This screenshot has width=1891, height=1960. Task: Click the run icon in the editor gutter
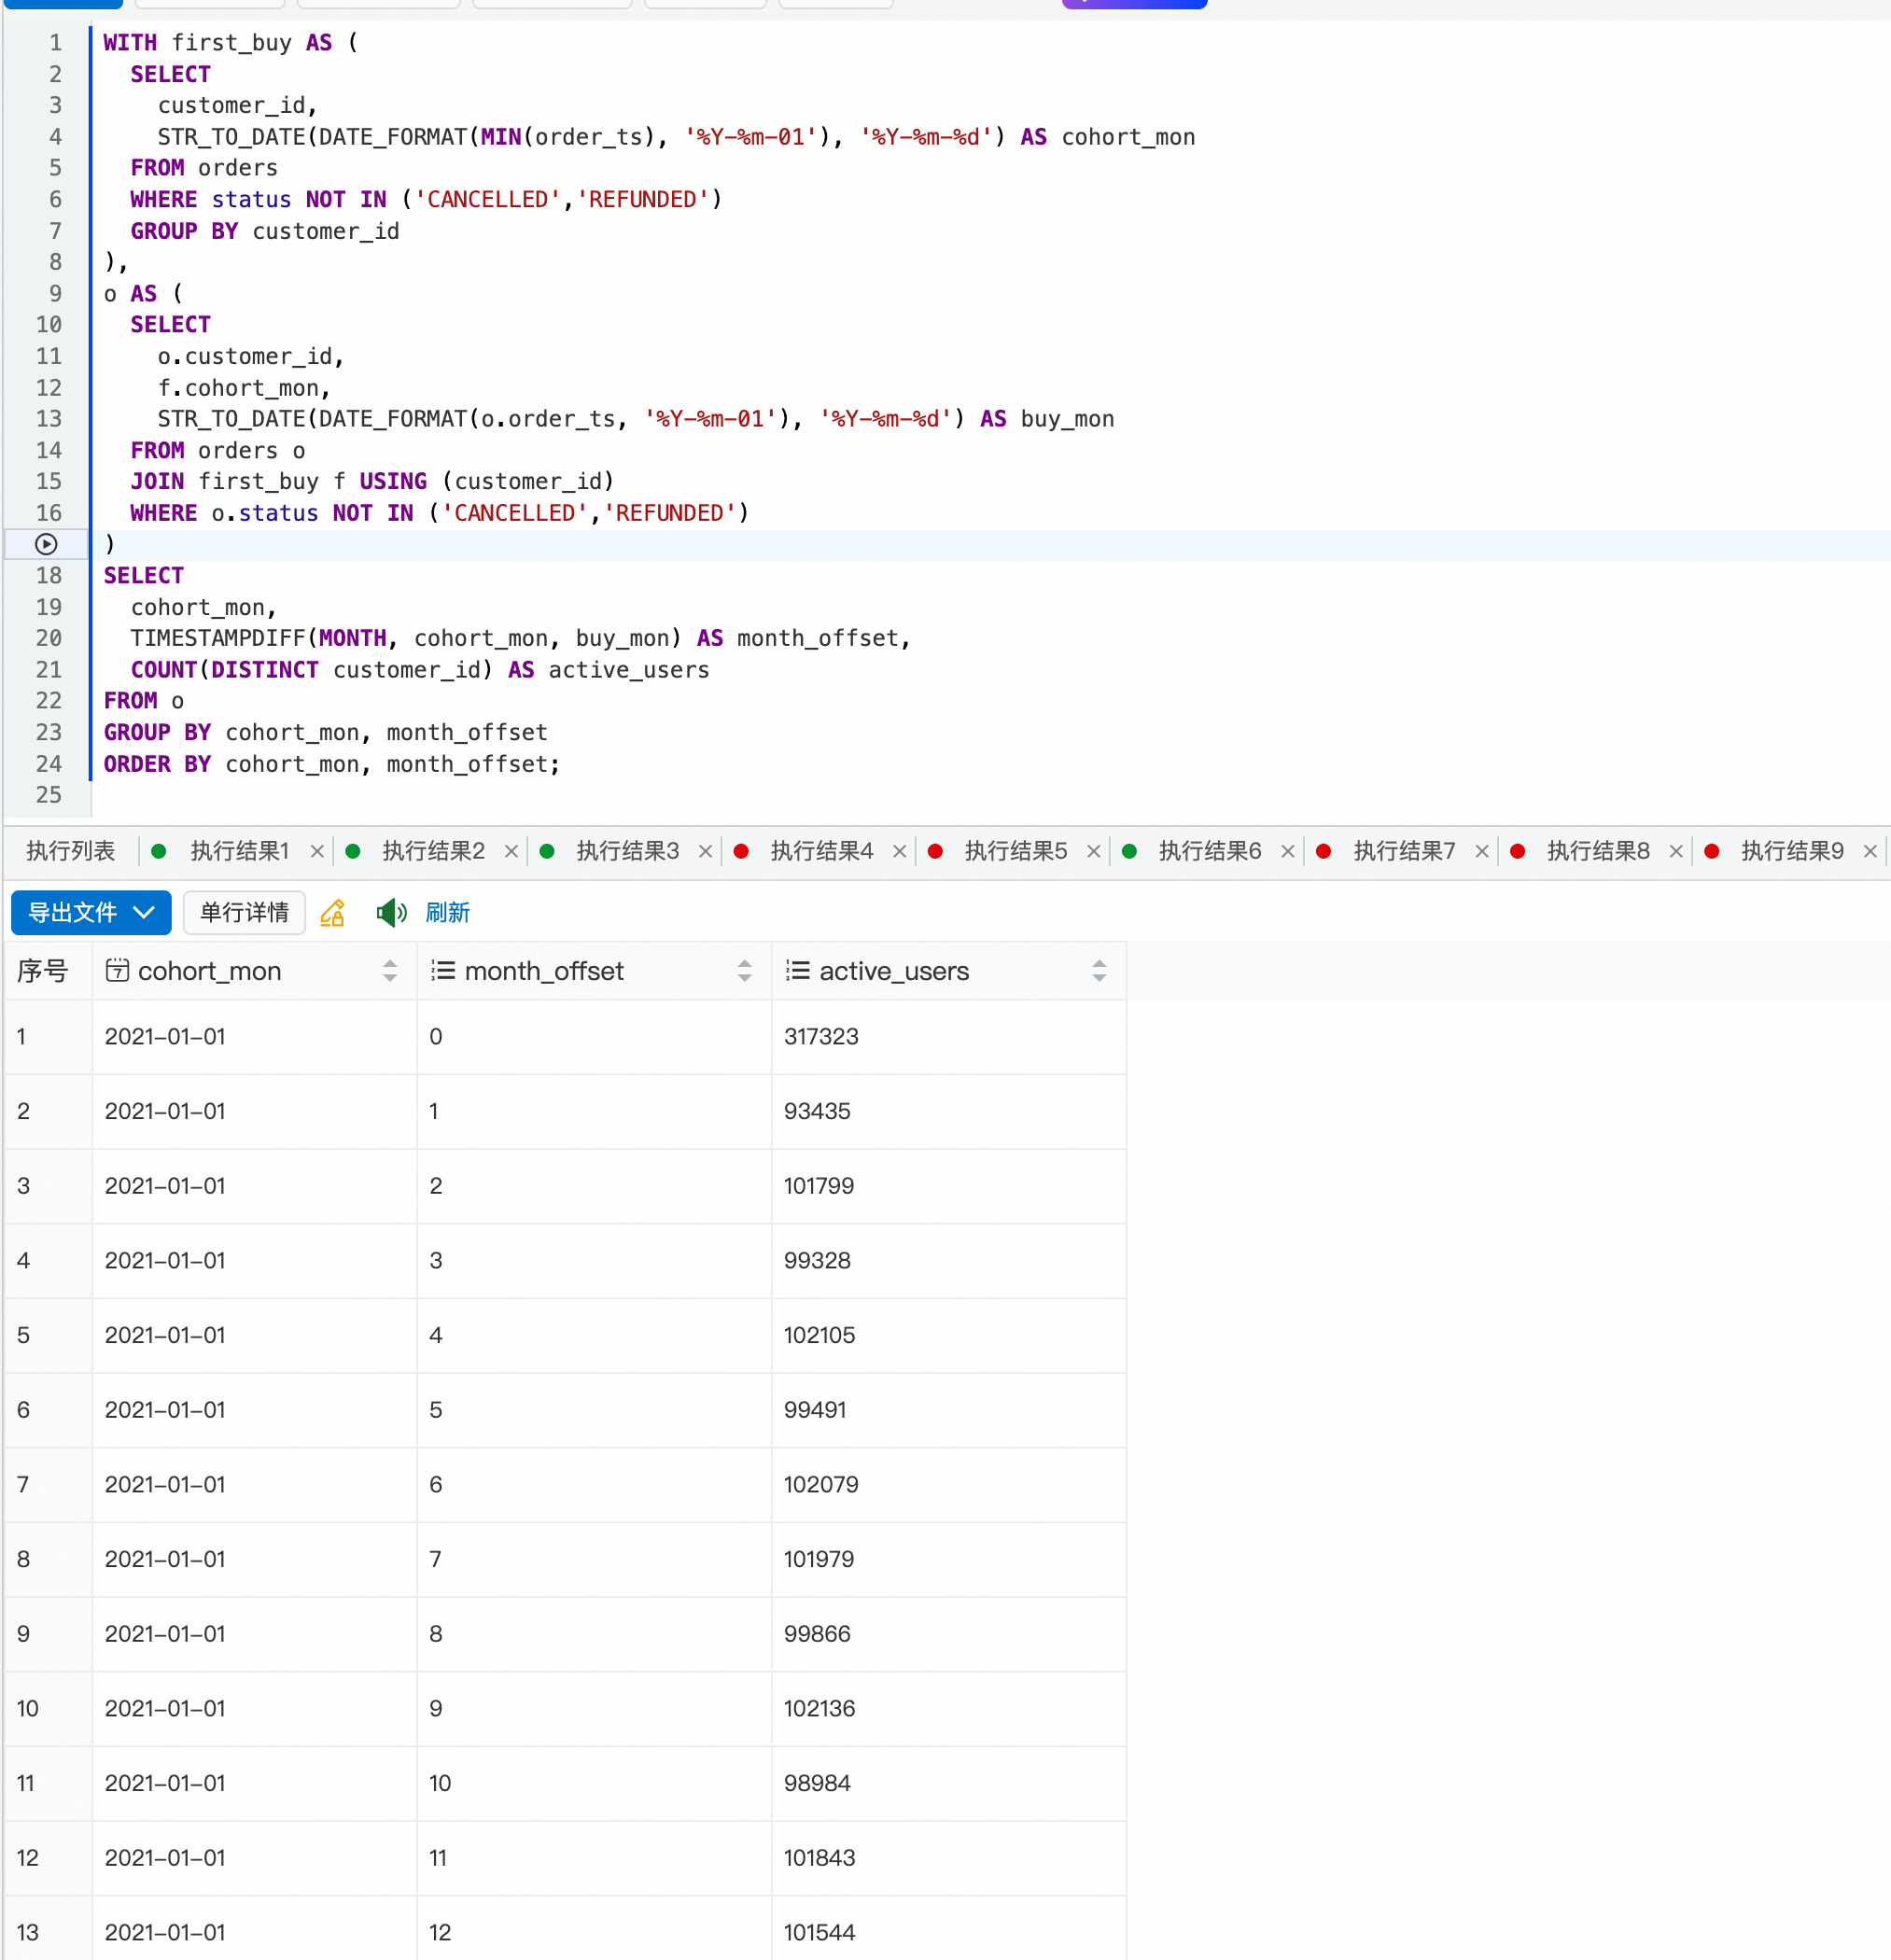pyautogui.click(x=46, y=544)
